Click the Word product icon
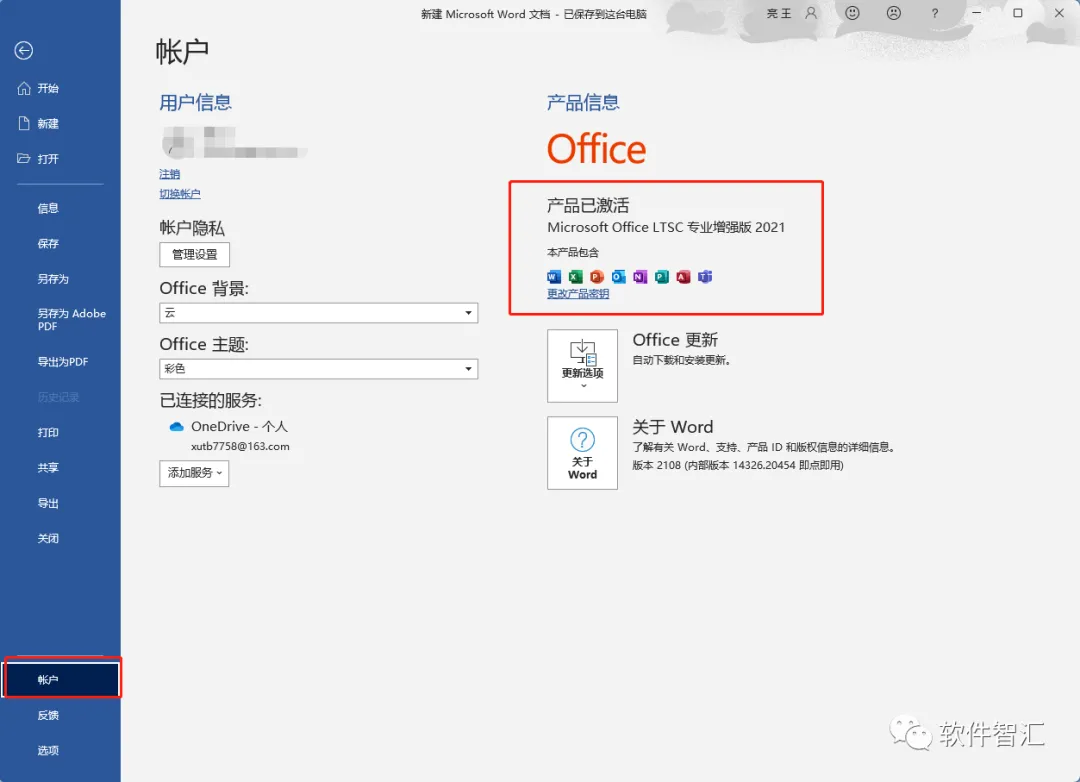The image size is (1080, 782). point(554,277)
